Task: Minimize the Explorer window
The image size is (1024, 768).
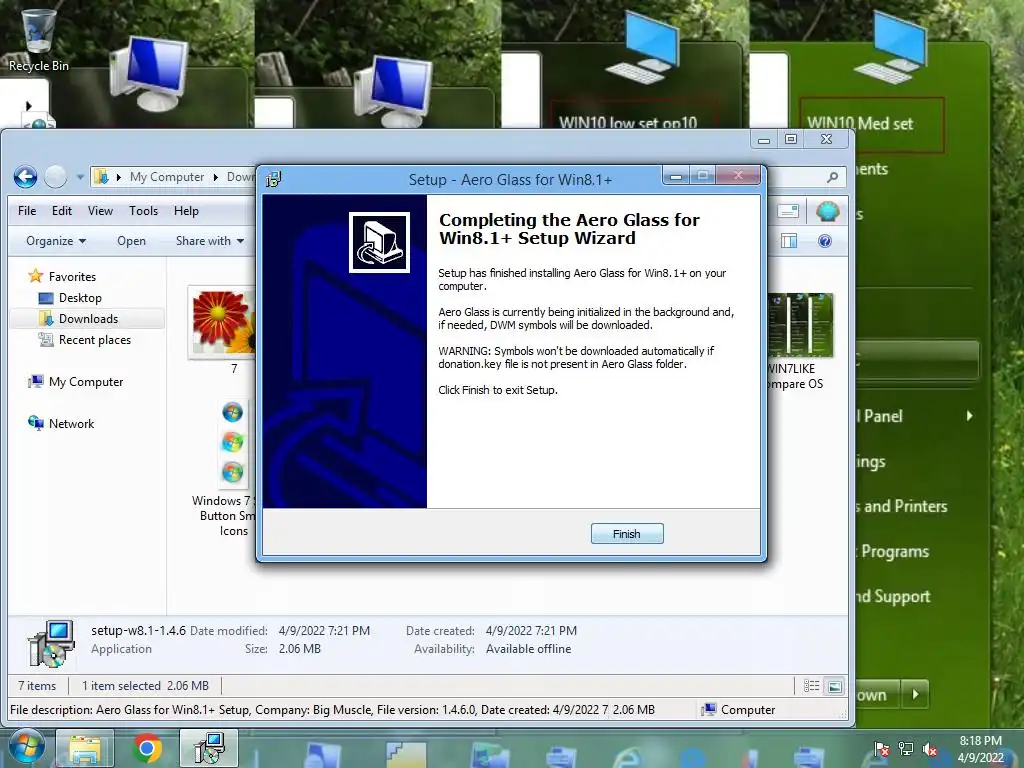Action: coord(763,139)
